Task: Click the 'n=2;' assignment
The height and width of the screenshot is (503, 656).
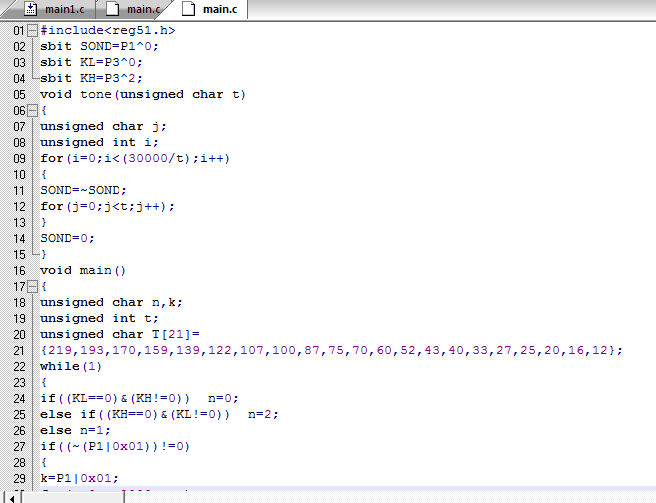Action: (263, 414)
